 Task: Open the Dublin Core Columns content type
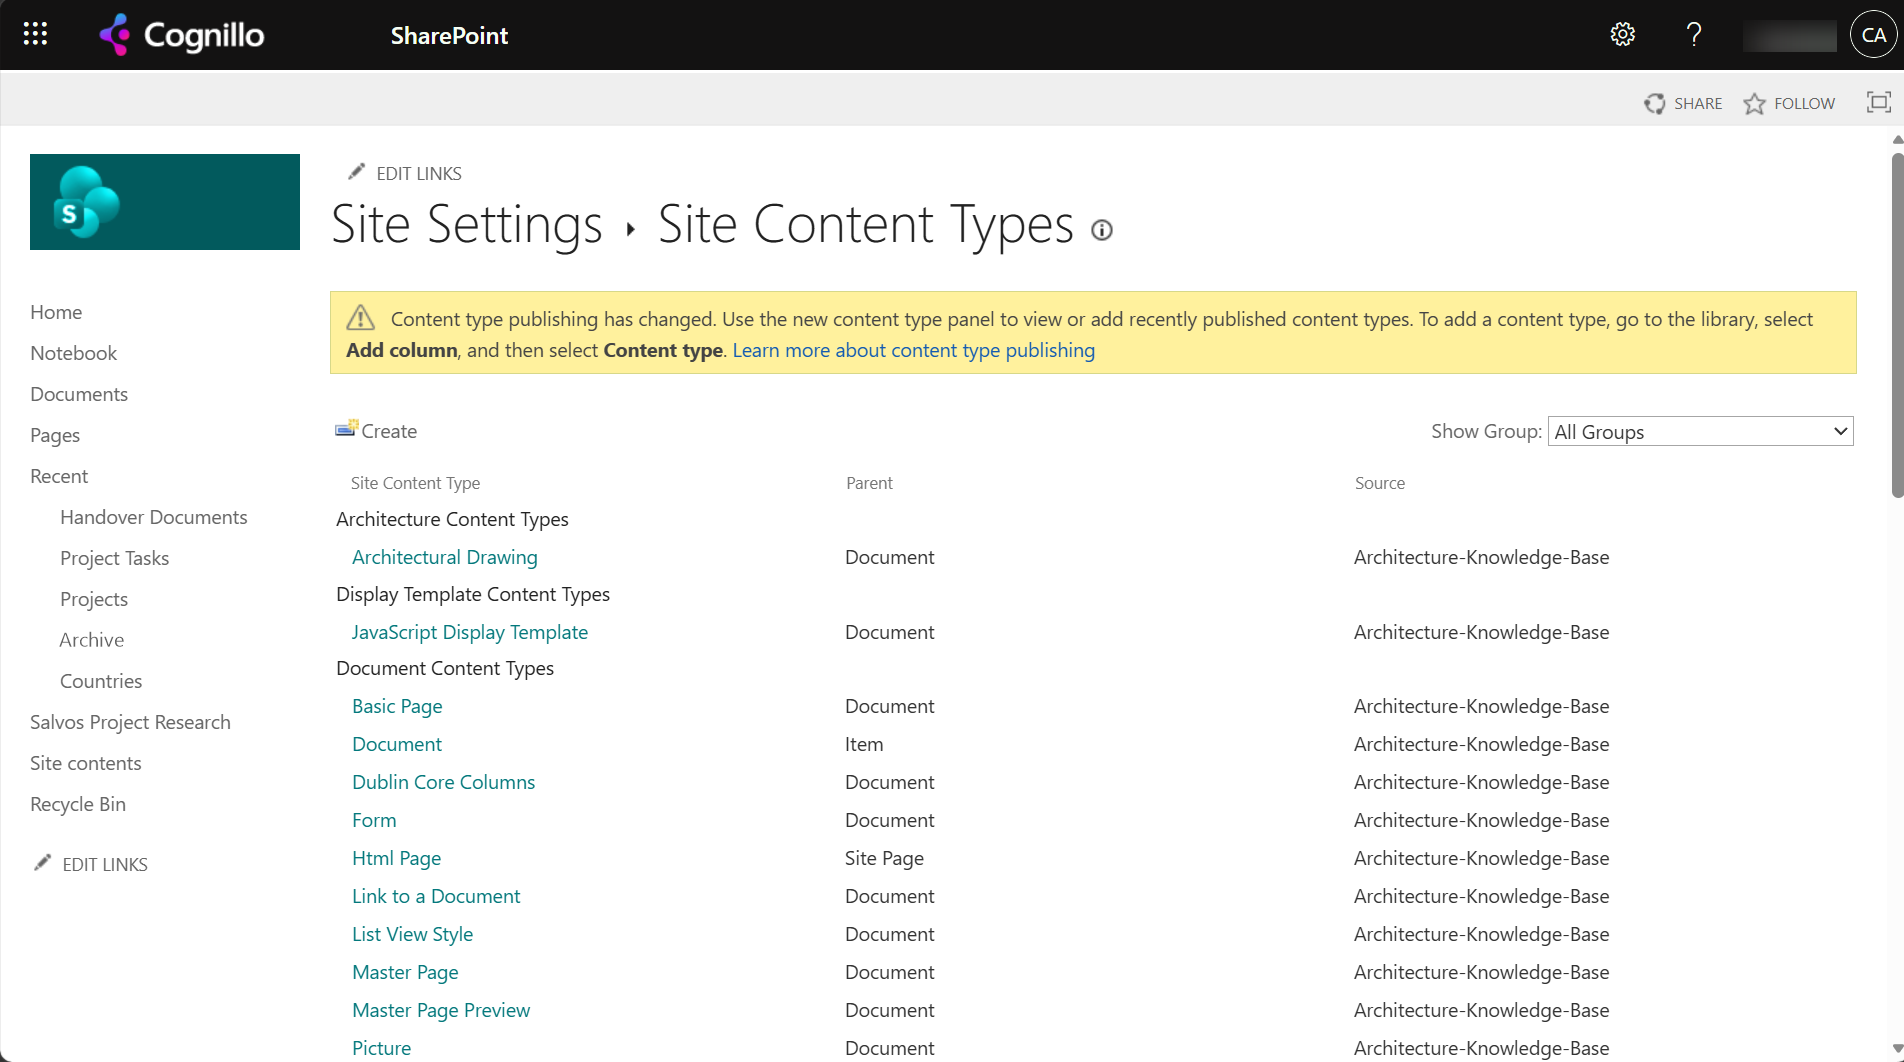(444, 782)
